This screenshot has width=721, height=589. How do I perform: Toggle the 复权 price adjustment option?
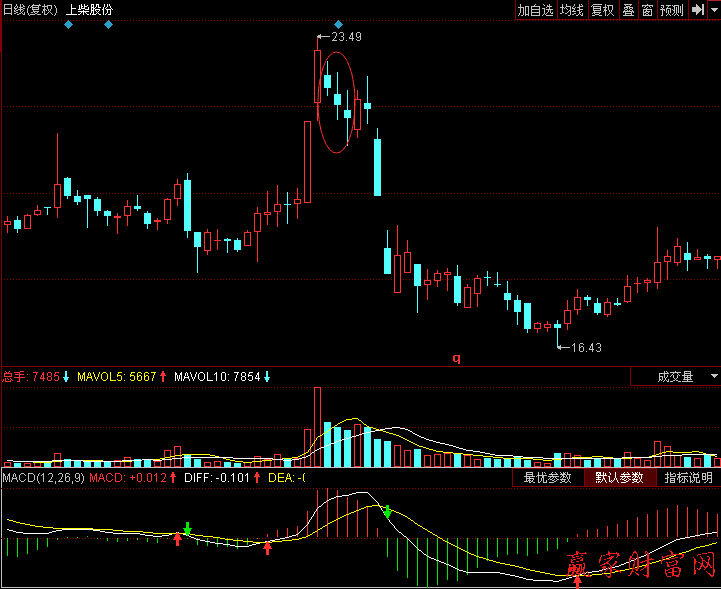[602, 10]
